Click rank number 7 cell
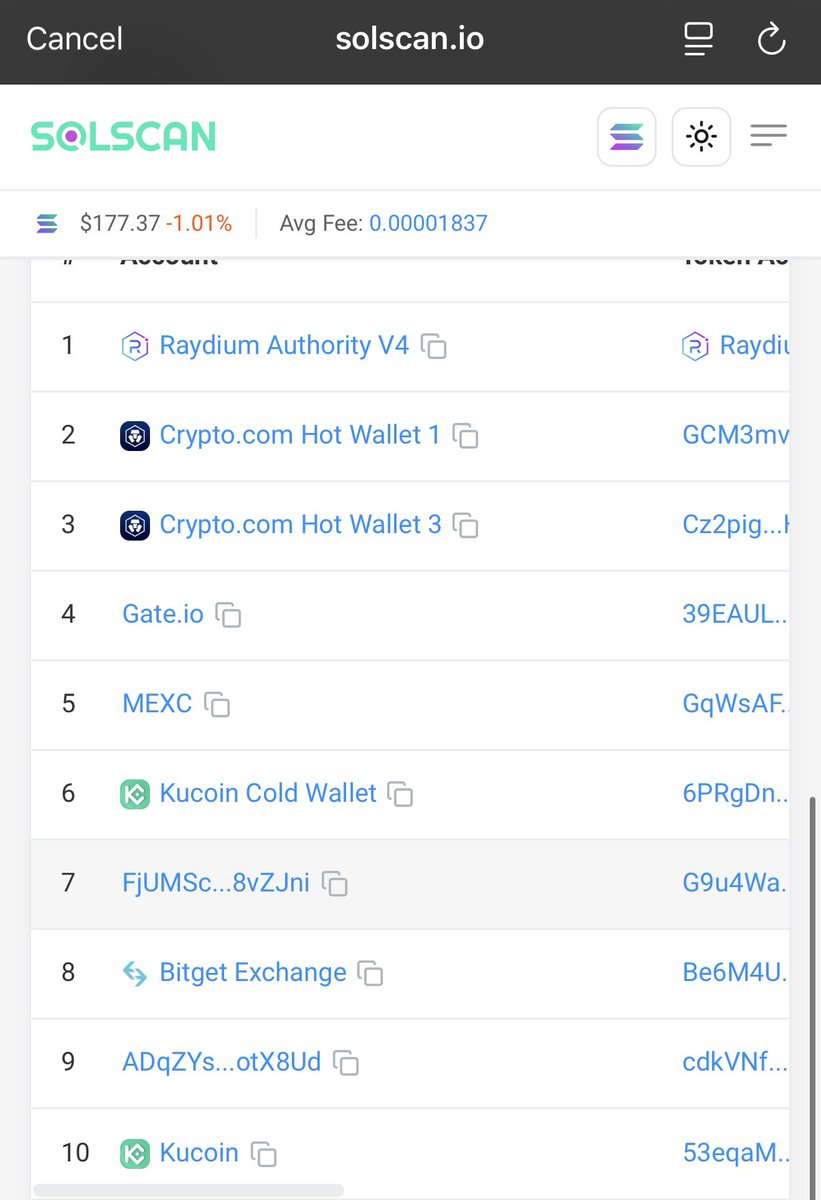Viewport: 821px width, 1200px height. 68,883
